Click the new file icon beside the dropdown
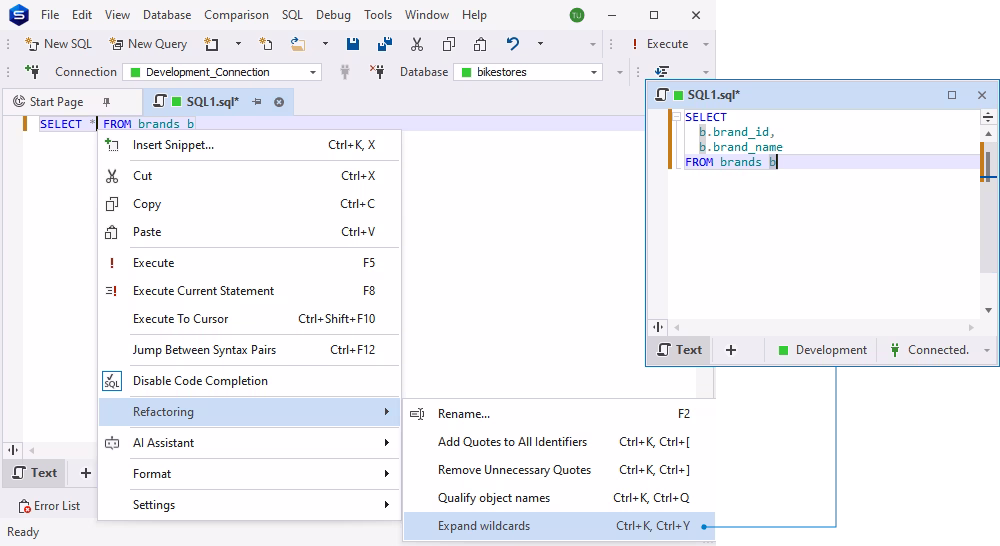 (265, 44)
